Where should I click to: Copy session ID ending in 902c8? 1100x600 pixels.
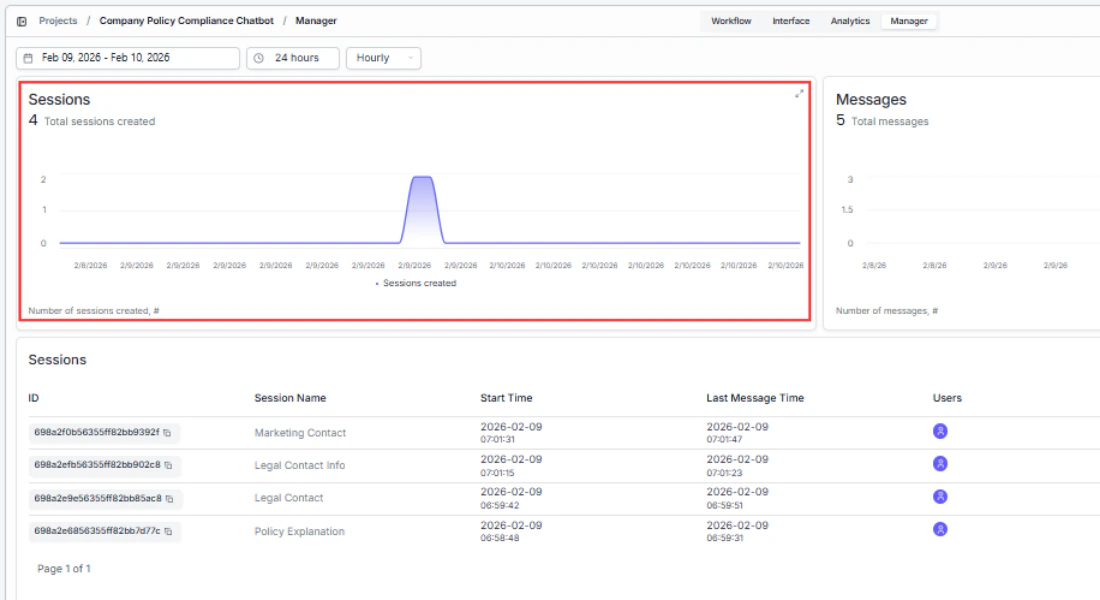[168, 465]
